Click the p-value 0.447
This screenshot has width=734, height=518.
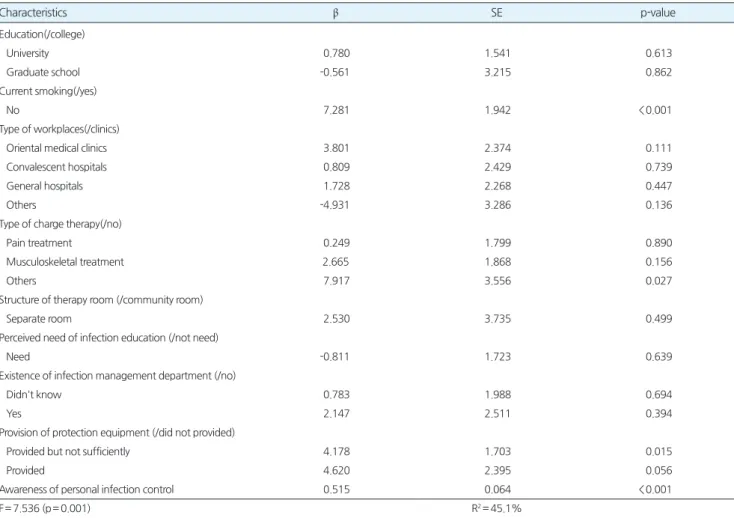tap(659, 186)
